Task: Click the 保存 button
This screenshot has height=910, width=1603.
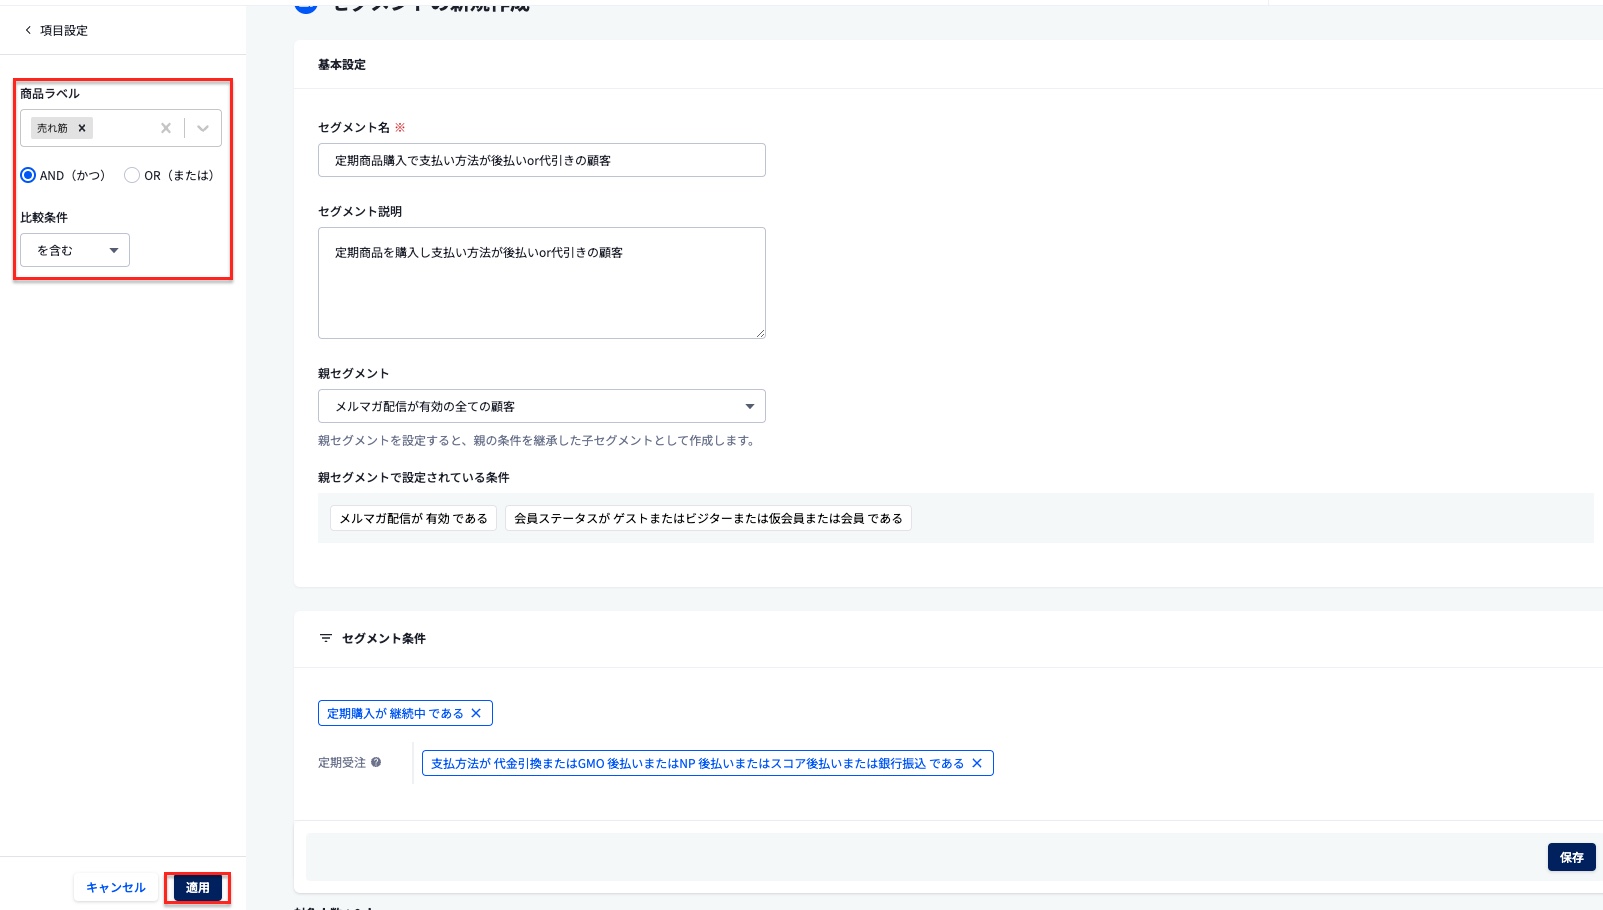Action: tap(1571, 857)
